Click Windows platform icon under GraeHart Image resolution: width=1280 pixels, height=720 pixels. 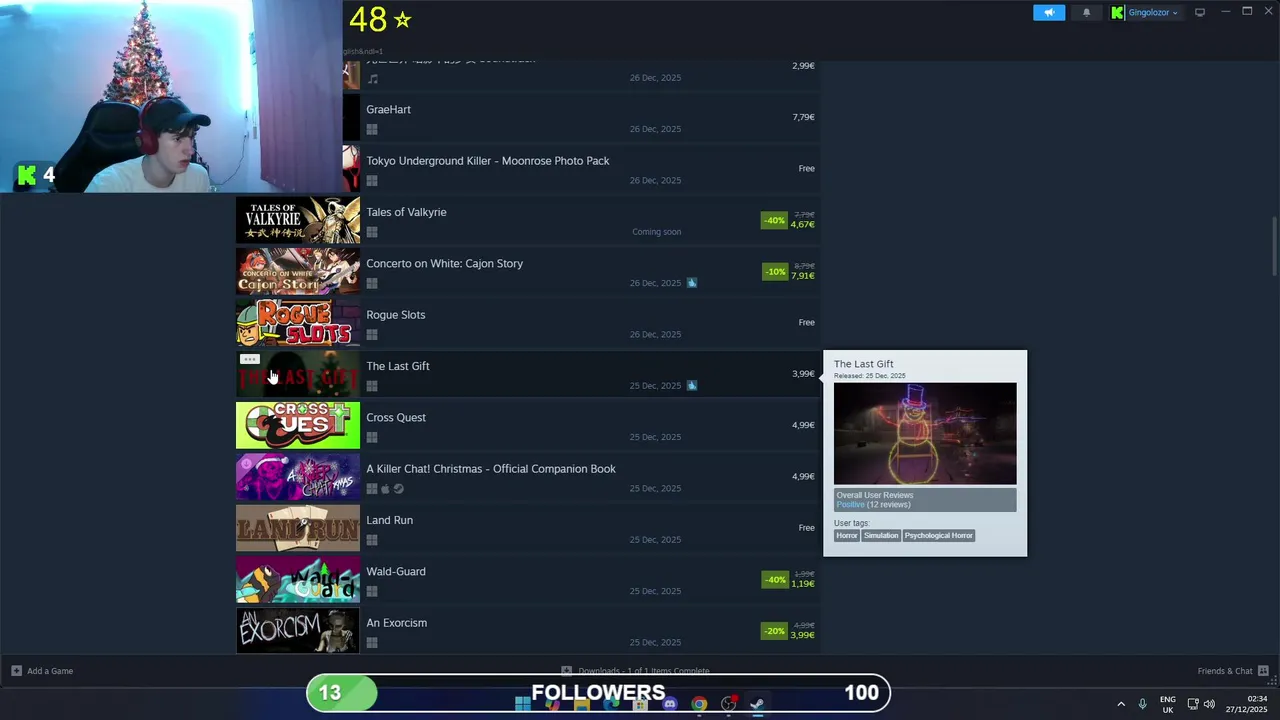(372, 129)
